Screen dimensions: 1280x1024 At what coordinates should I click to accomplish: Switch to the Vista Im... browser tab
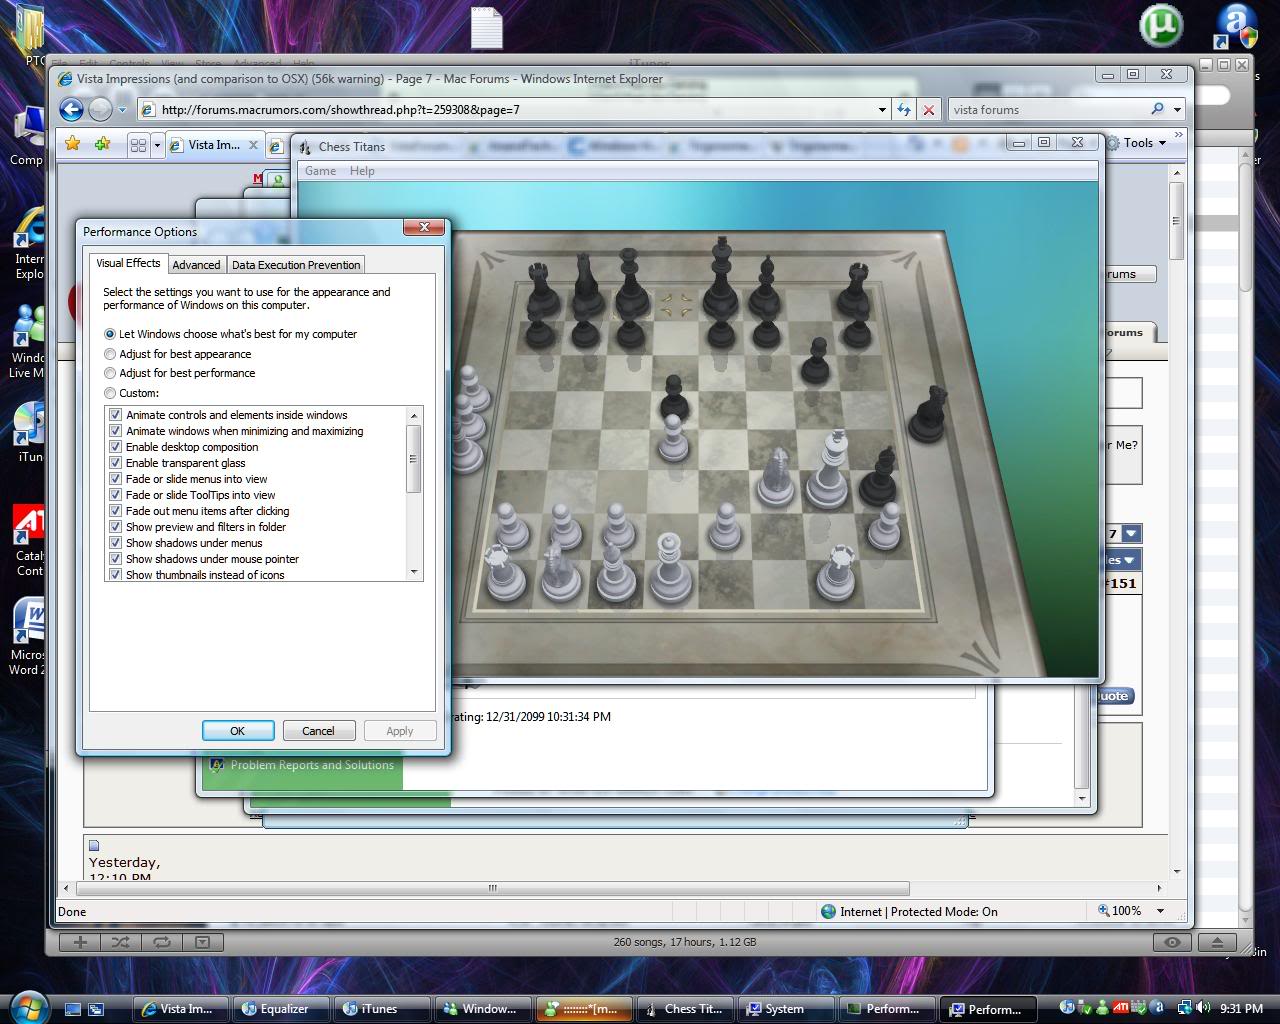coord(214,145)
